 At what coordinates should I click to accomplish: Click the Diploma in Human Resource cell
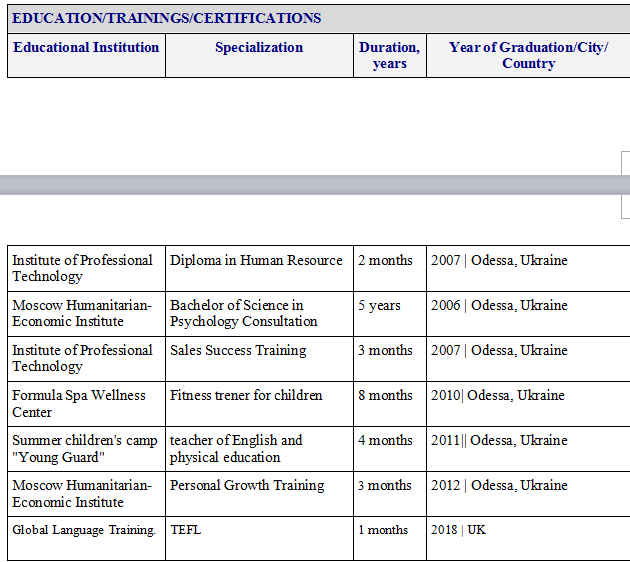256,260
